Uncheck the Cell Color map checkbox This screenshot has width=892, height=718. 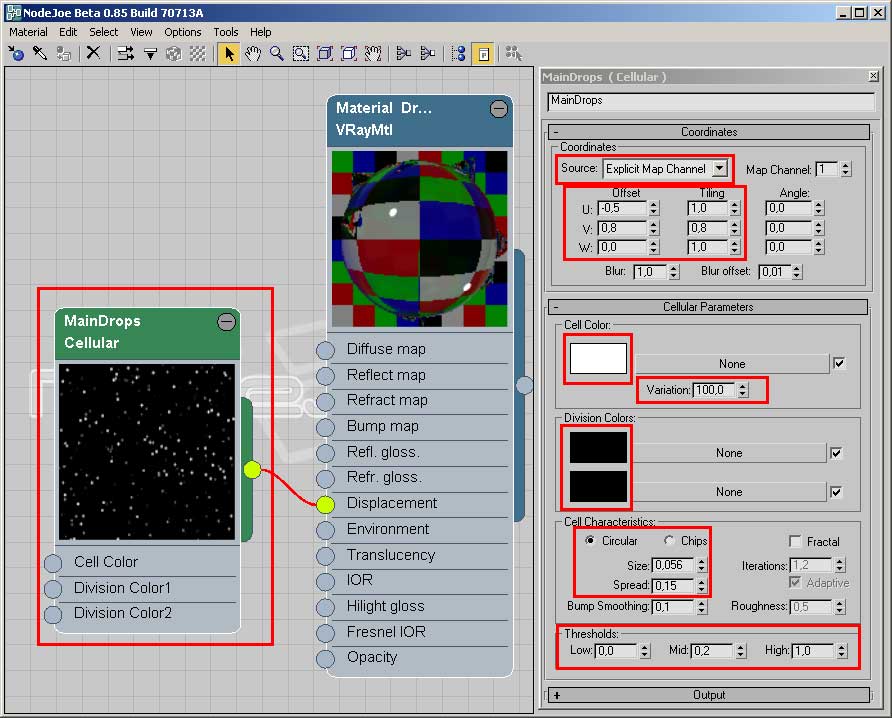[839, 363]
